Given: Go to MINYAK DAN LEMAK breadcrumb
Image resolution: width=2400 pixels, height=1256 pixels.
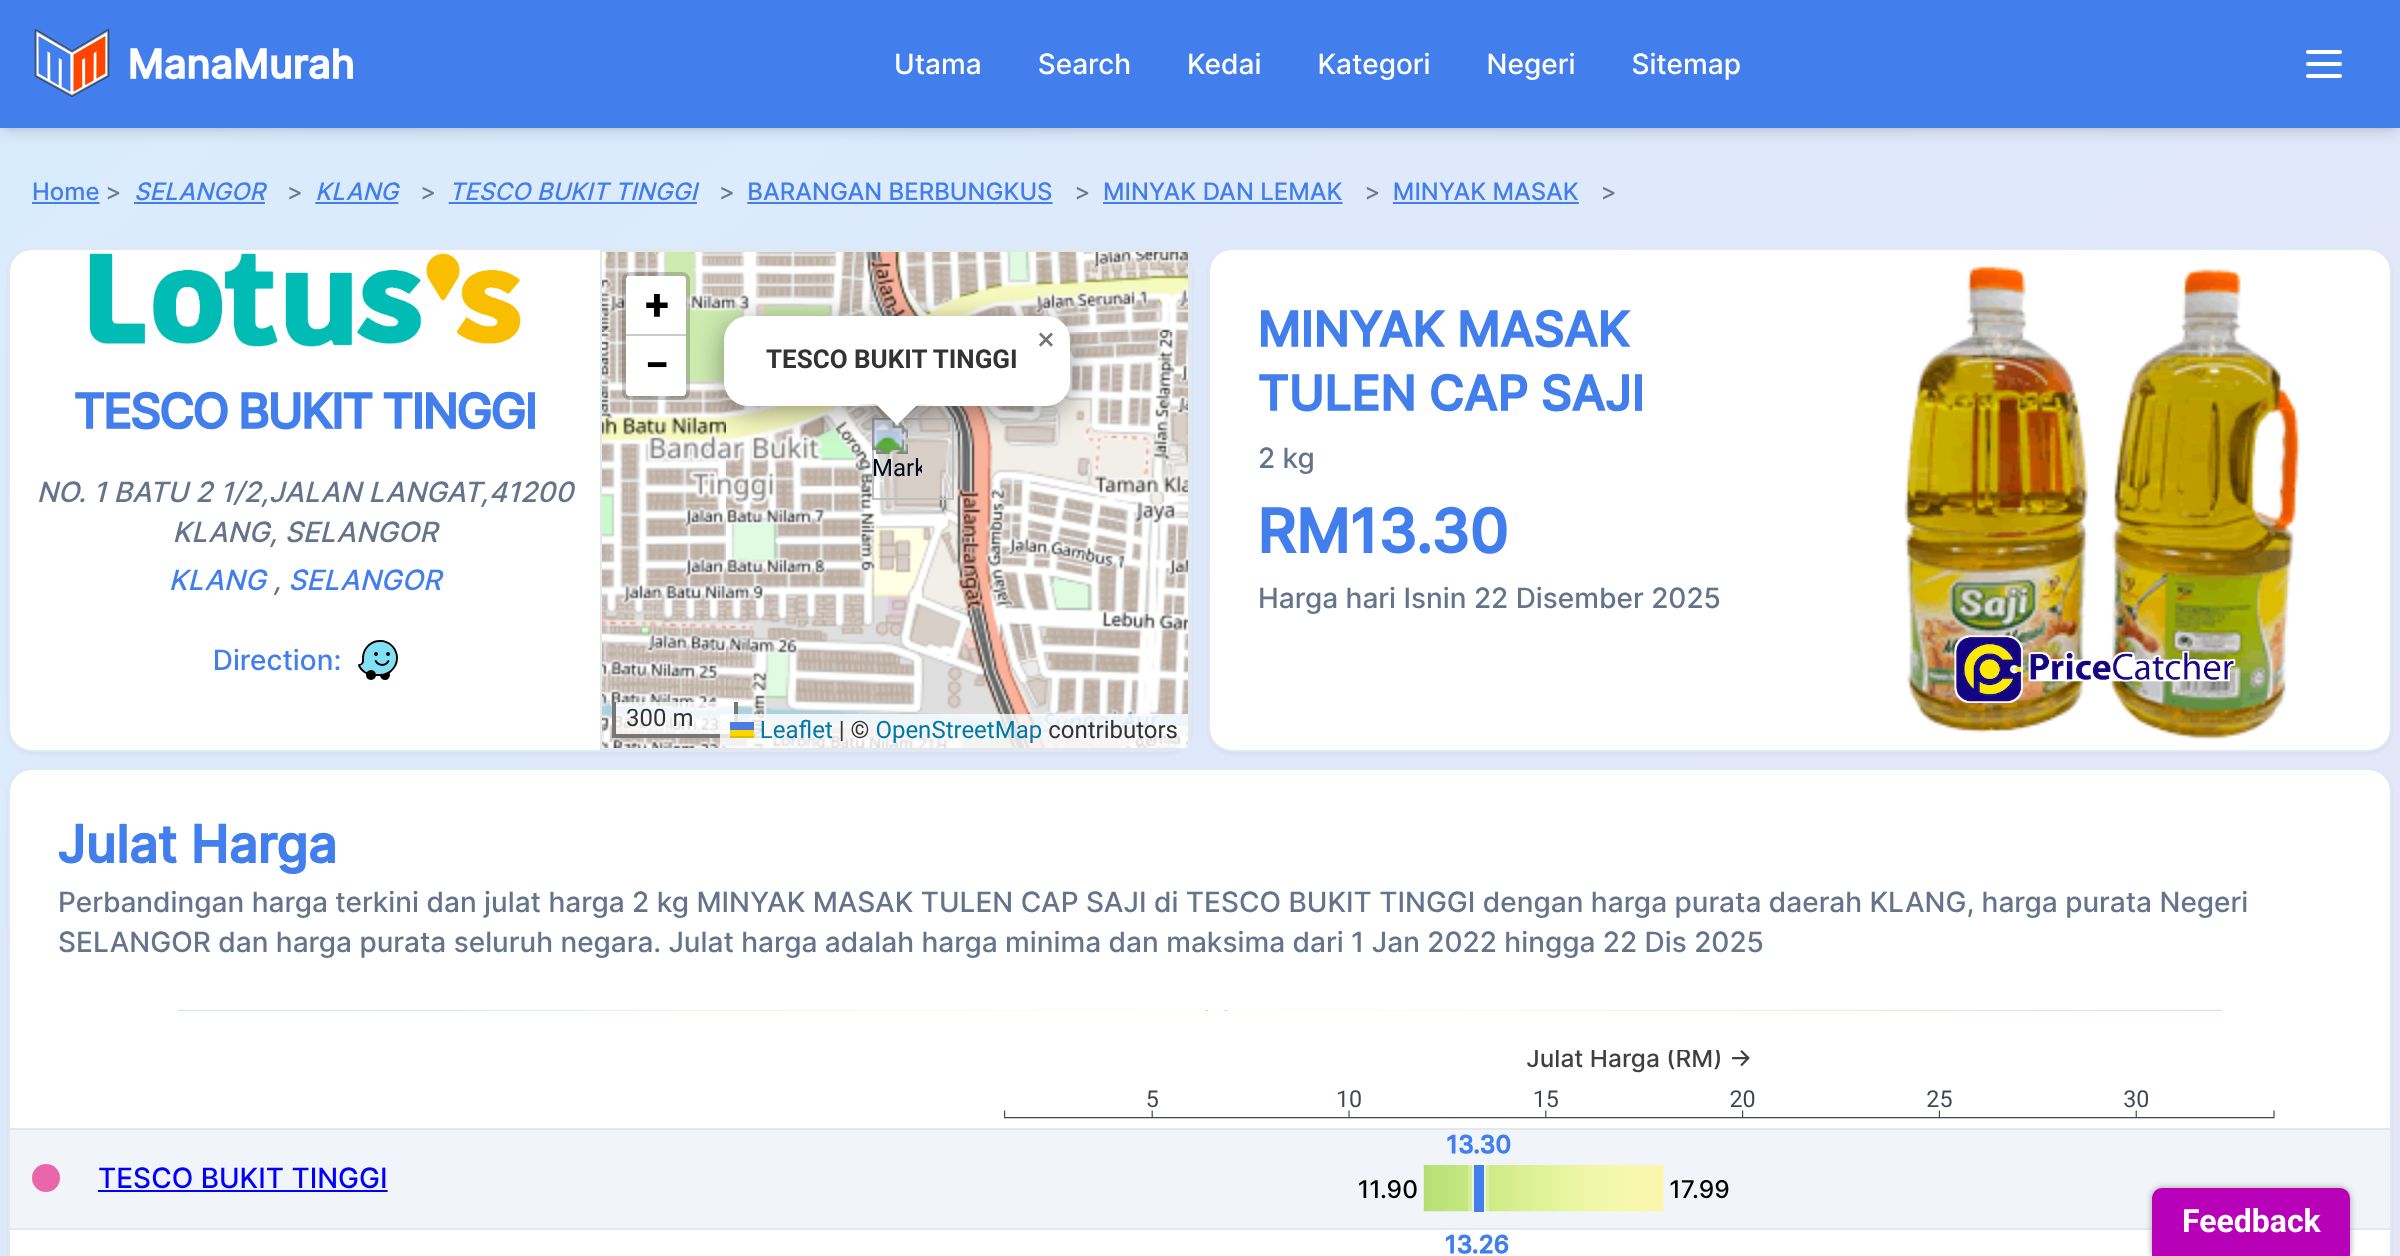Looking at the screenshot, I should tap(1222, 191).
